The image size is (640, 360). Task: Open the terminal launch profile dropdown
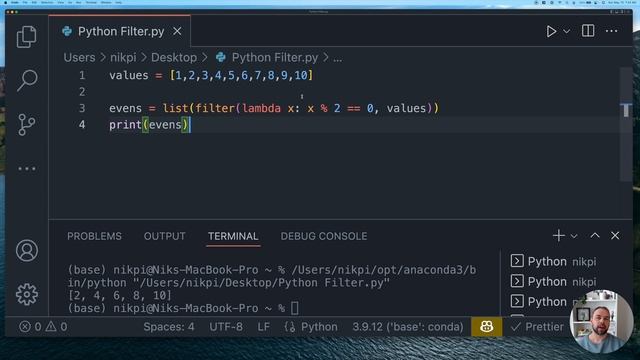[574, 236]
